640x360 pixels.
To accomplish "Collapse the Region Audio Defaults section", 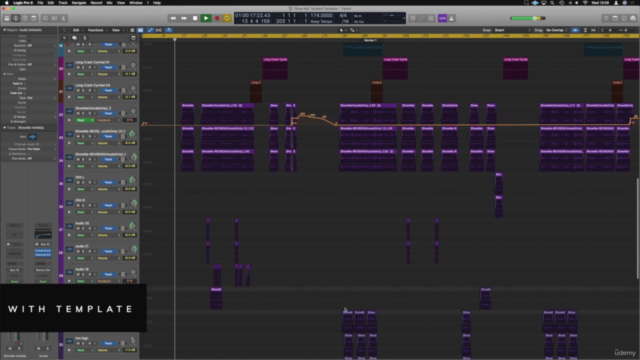I will click(x=4, y=30).
